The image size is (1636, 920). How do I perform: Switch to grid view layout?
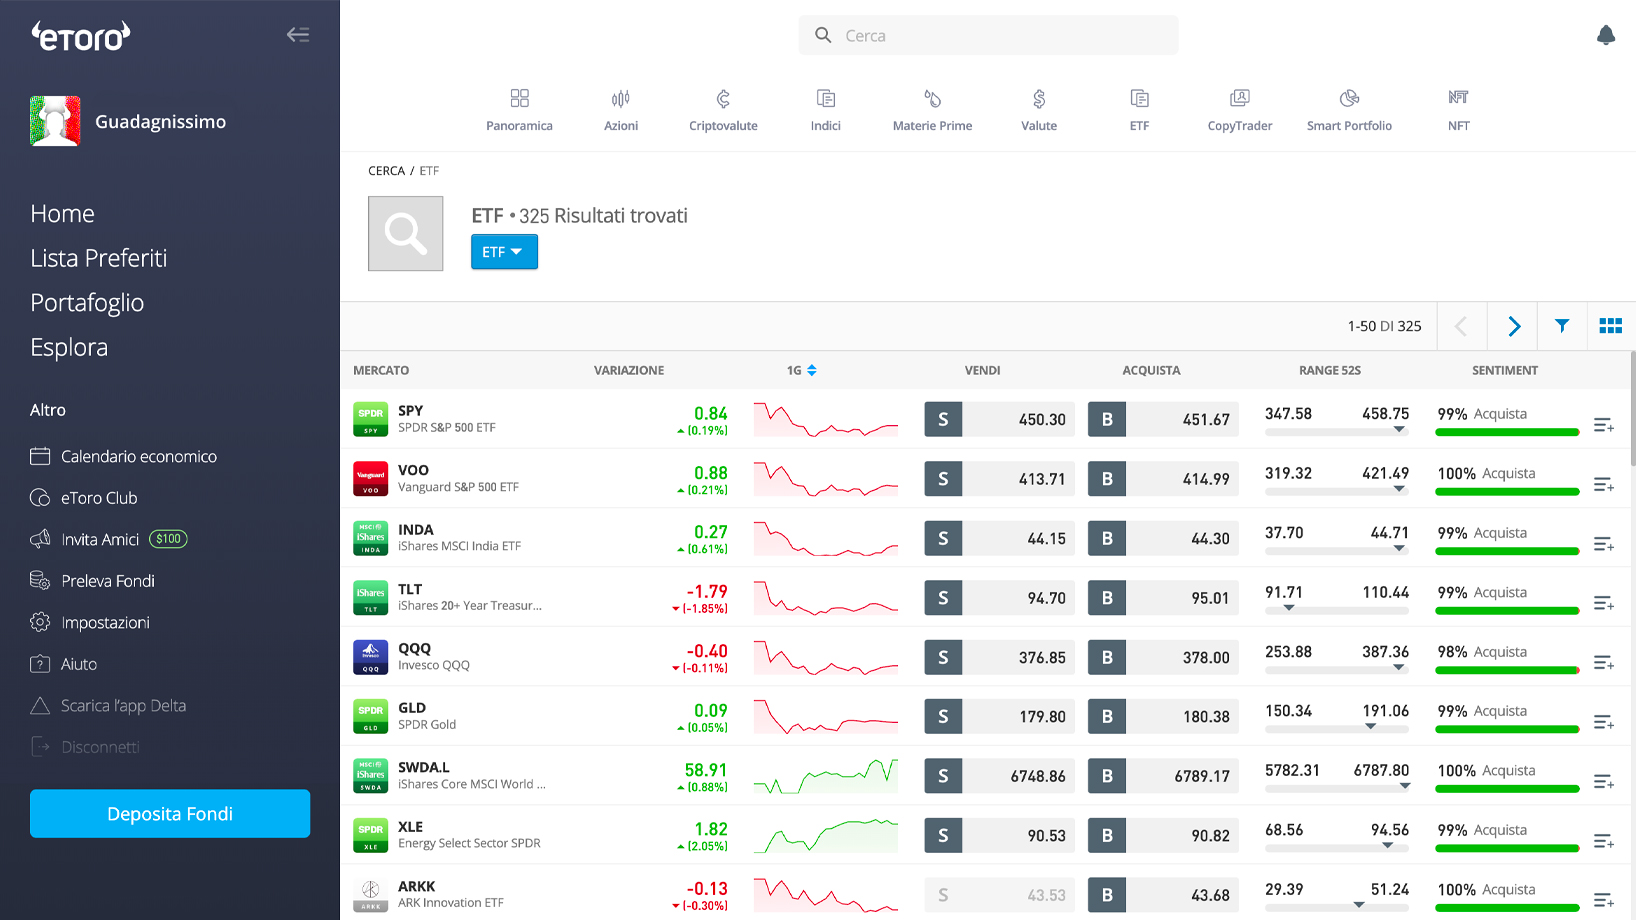(x=1610, y=326)
